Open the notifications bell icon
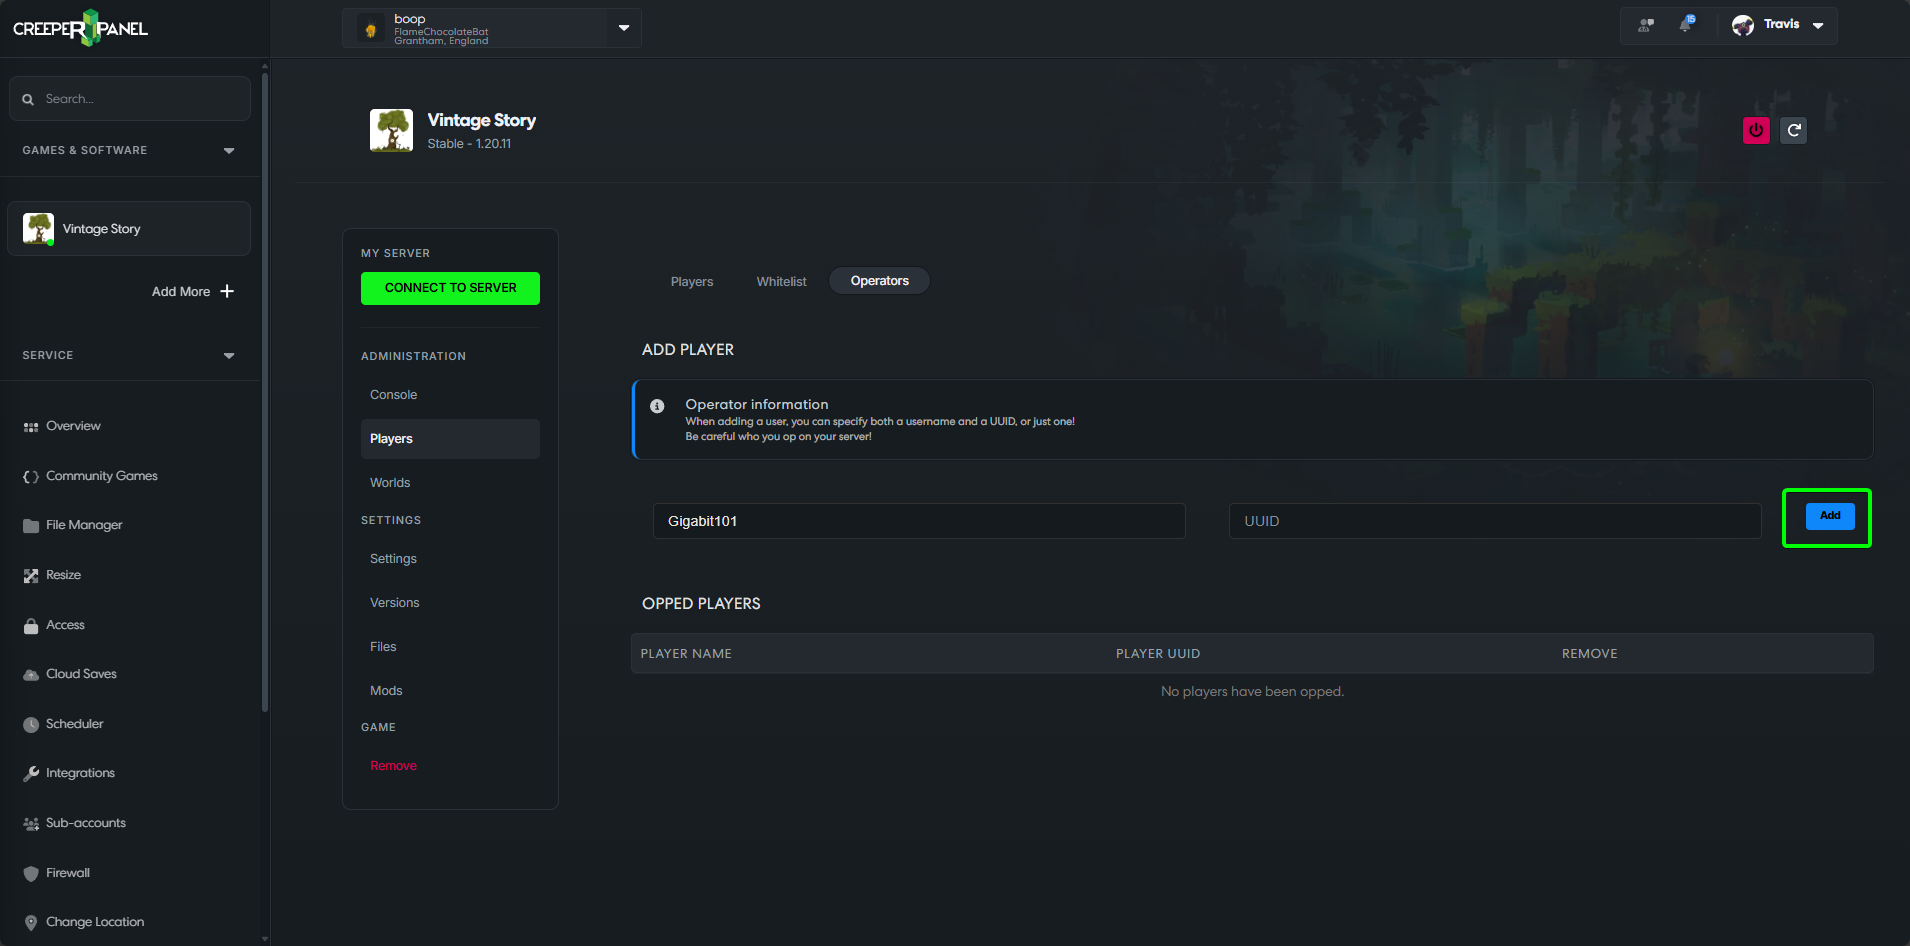This screenshot has height=946, width=1910. pos(1687,24)
